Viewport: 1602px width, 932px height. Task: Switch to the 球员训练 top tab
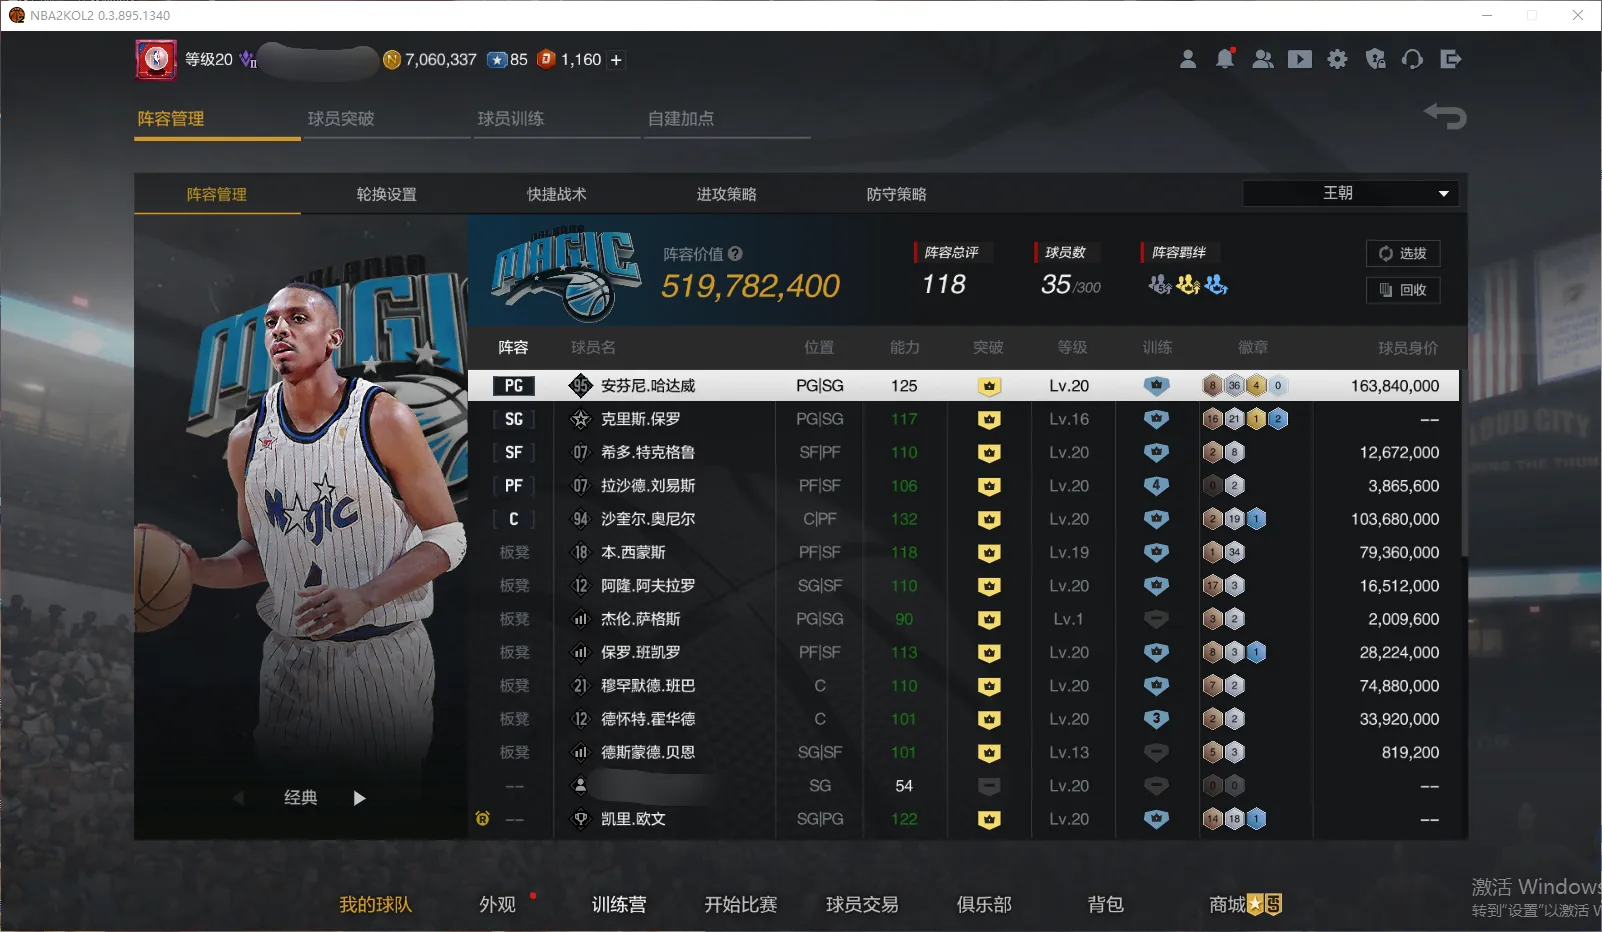click(511, 119)
